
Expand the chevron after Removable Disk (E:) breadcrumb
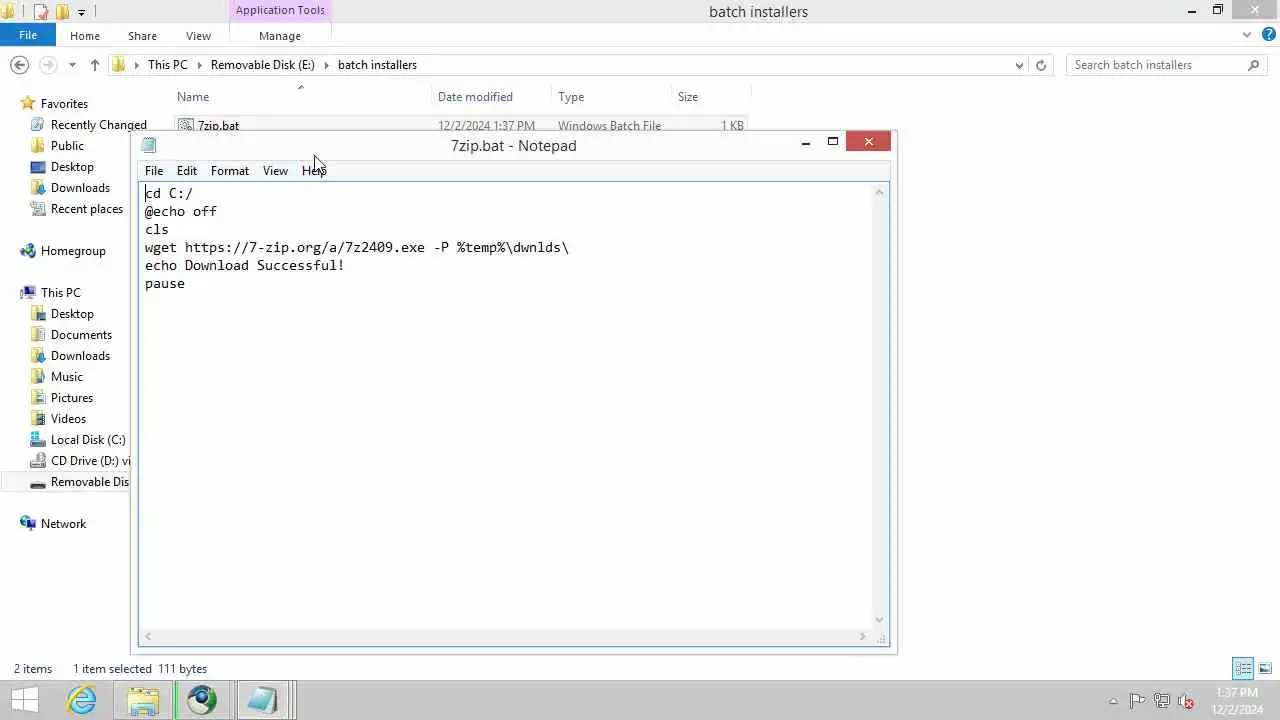click(326, 65)
